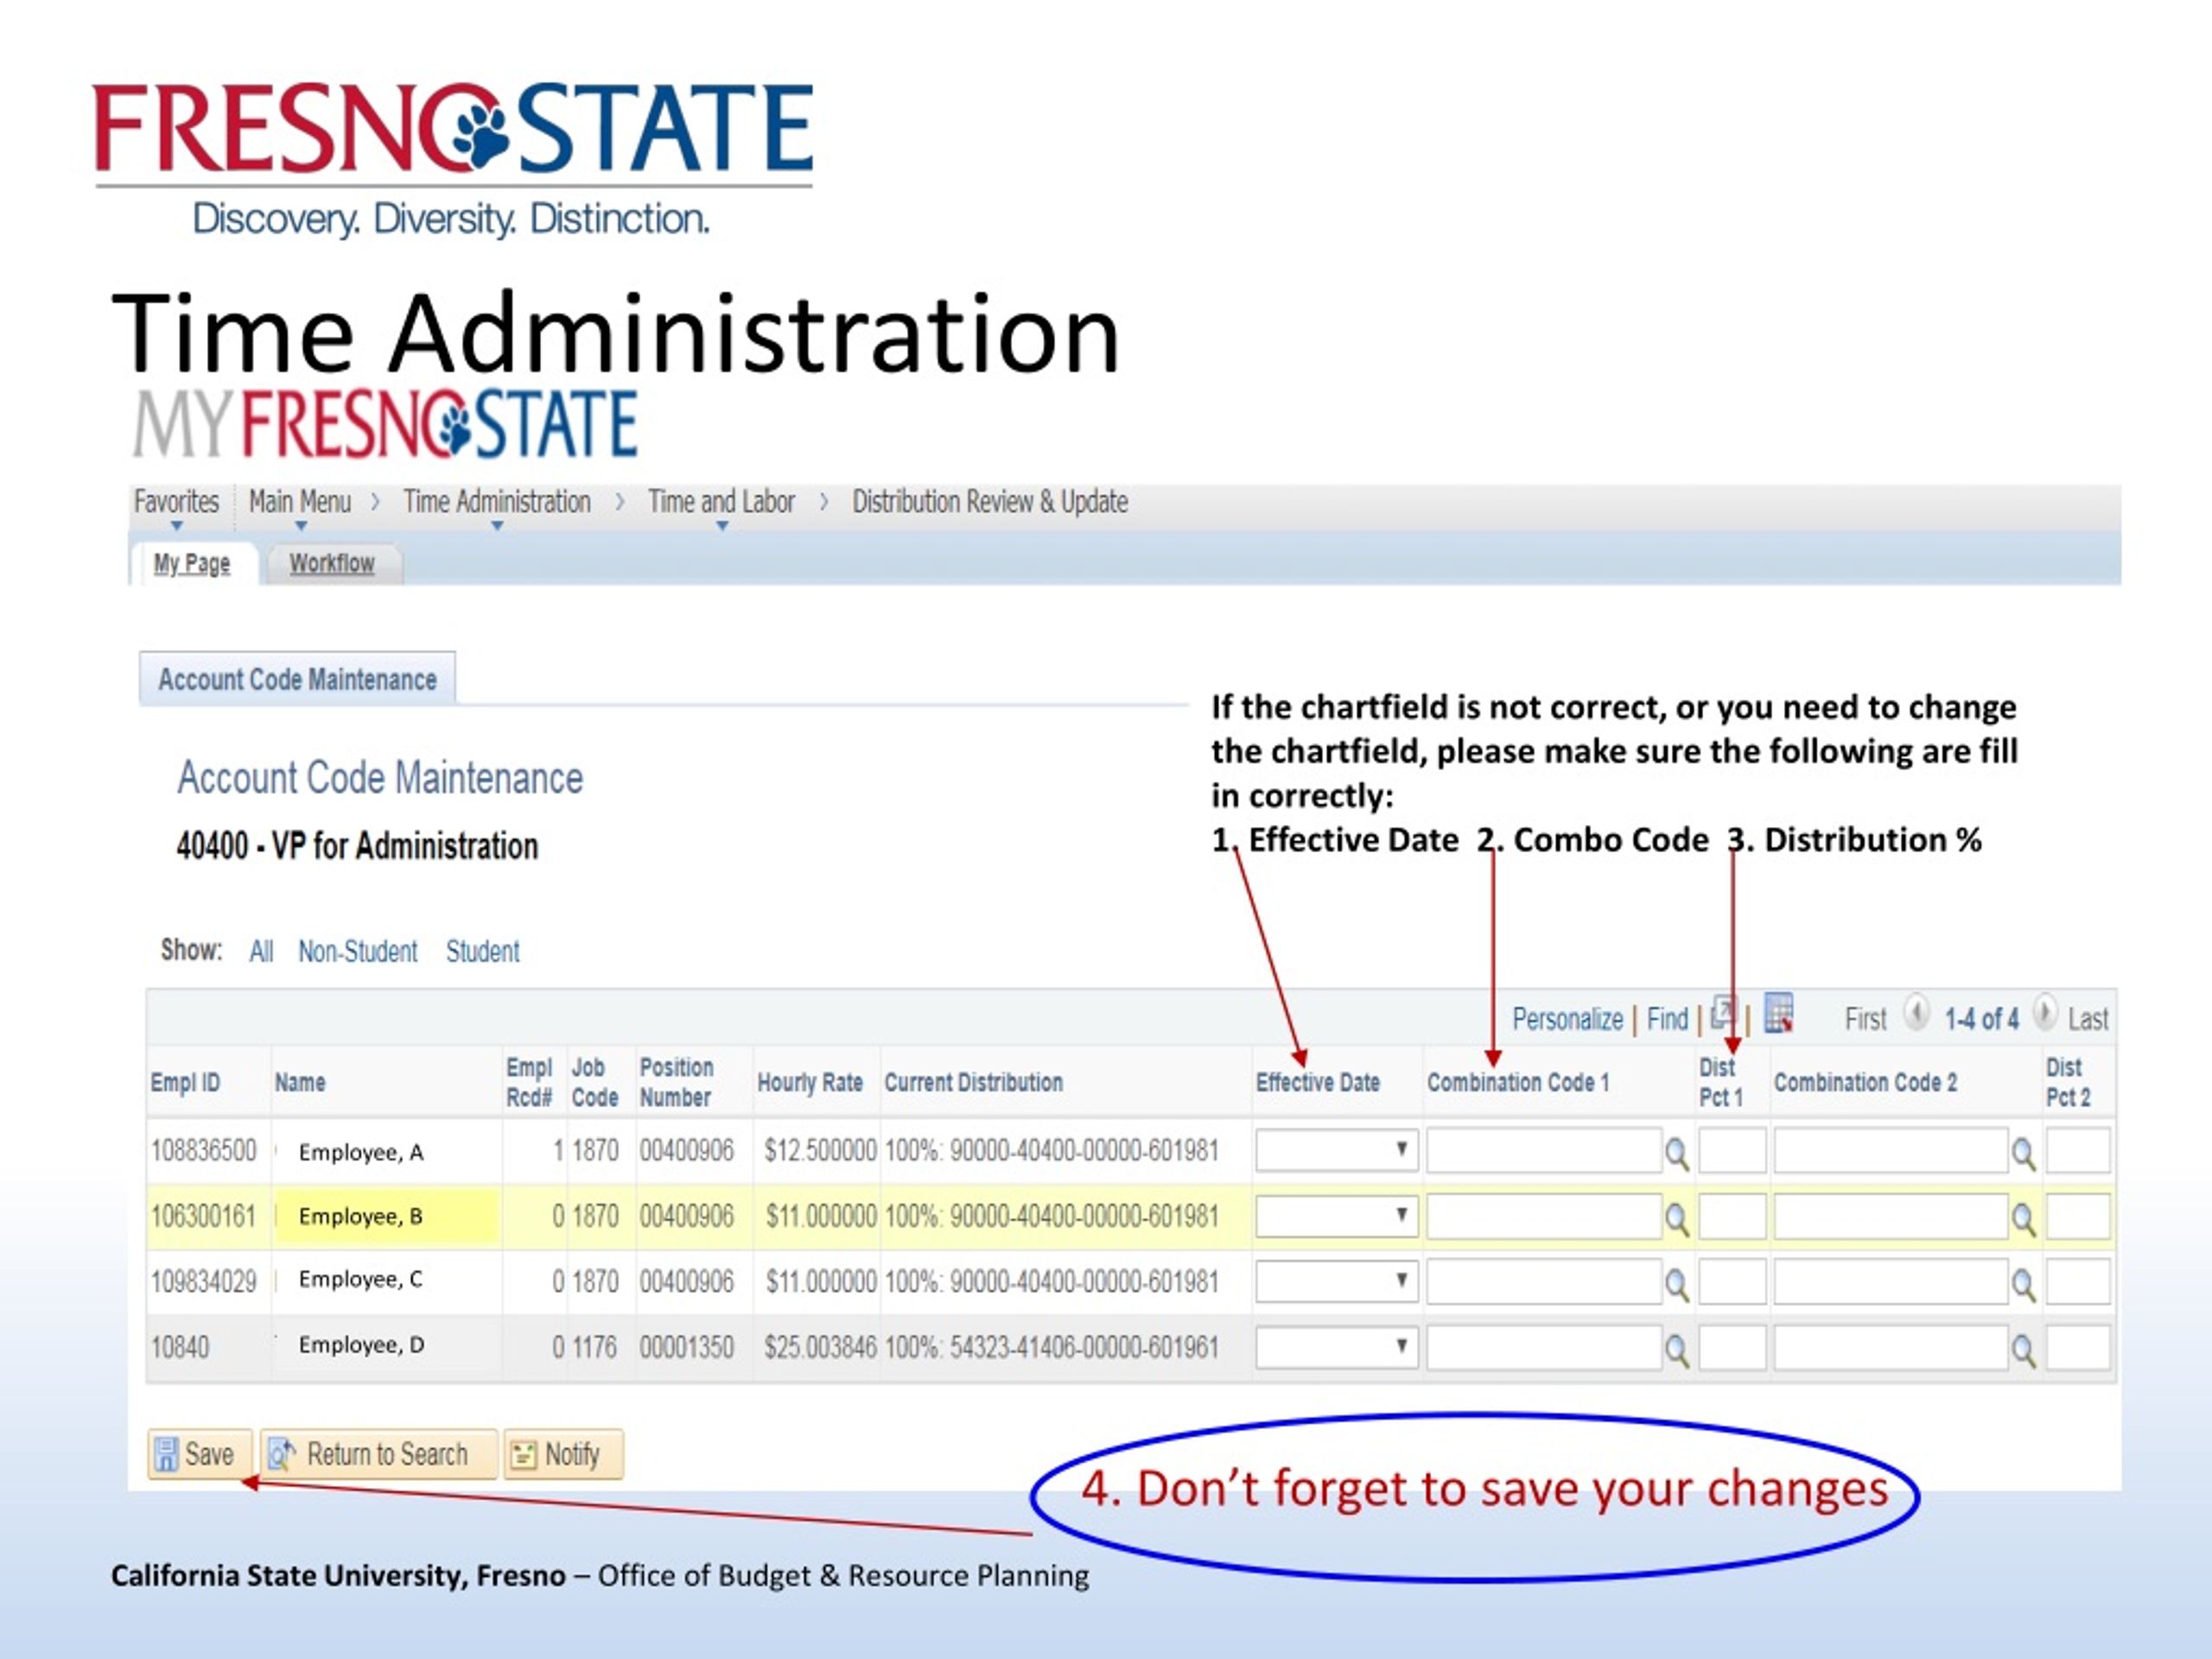This screenshot has height=1659, width=2212.
Task: Click the Find link in grid header
Action: click(x=1667, y=1019)
